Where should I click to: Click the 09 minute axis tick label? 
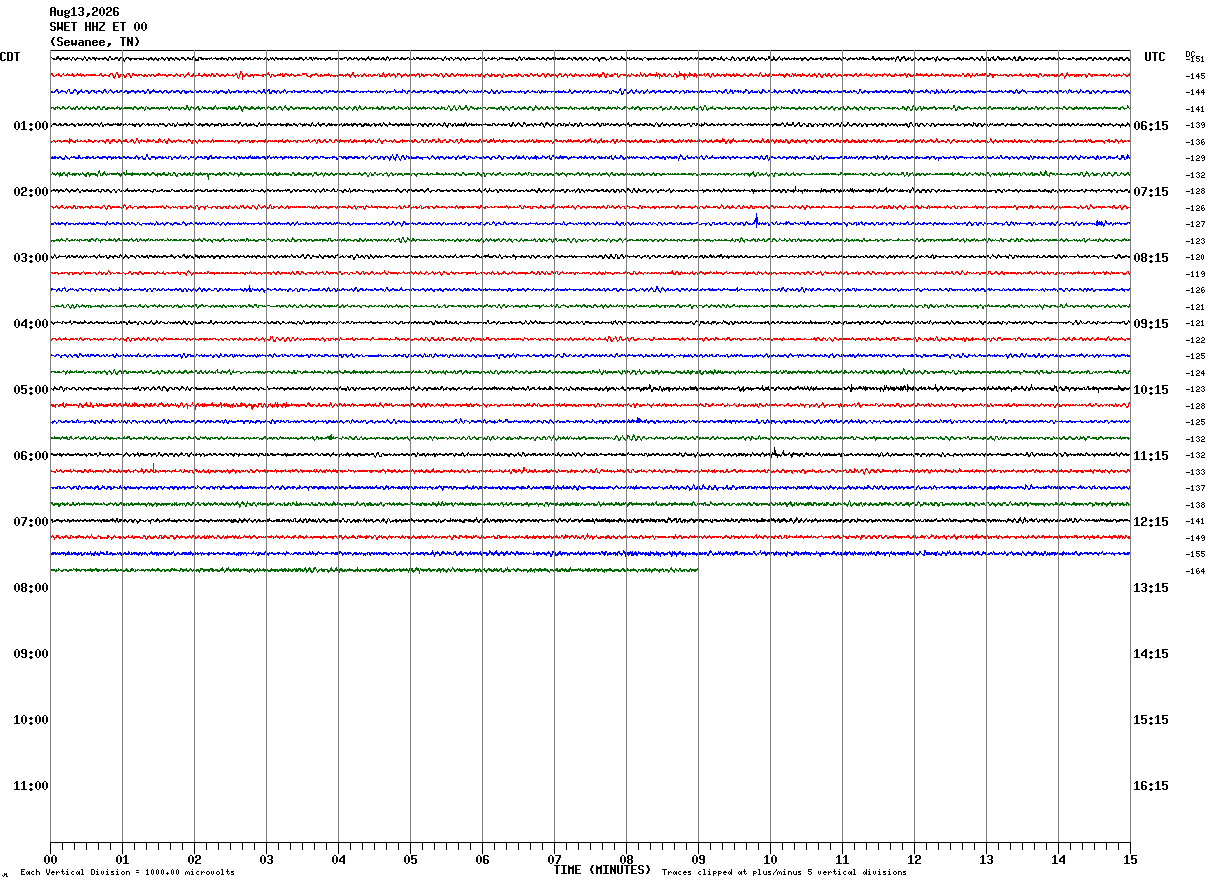click(x=698, y=860)
